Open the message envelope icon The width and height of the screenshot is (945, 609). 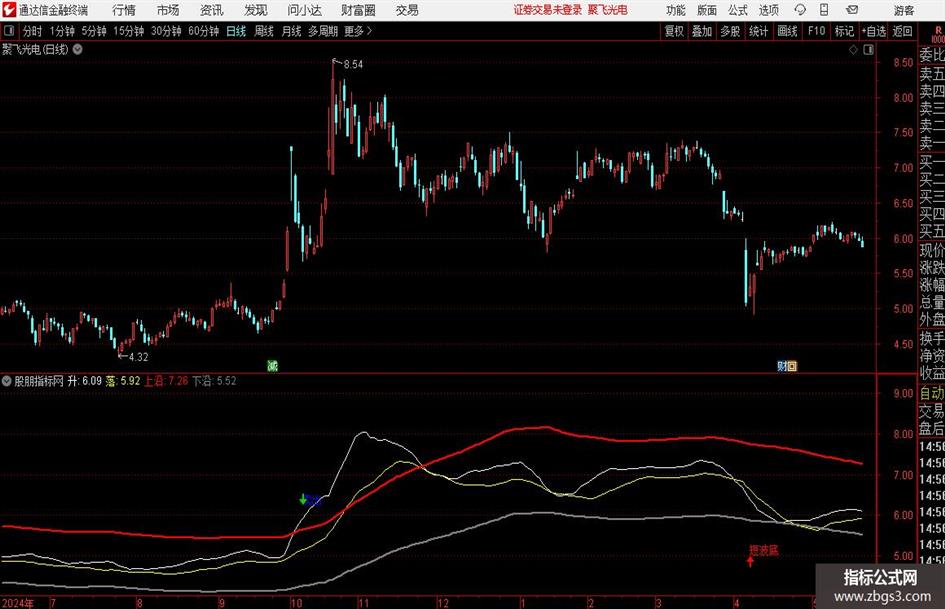point(852,10)
